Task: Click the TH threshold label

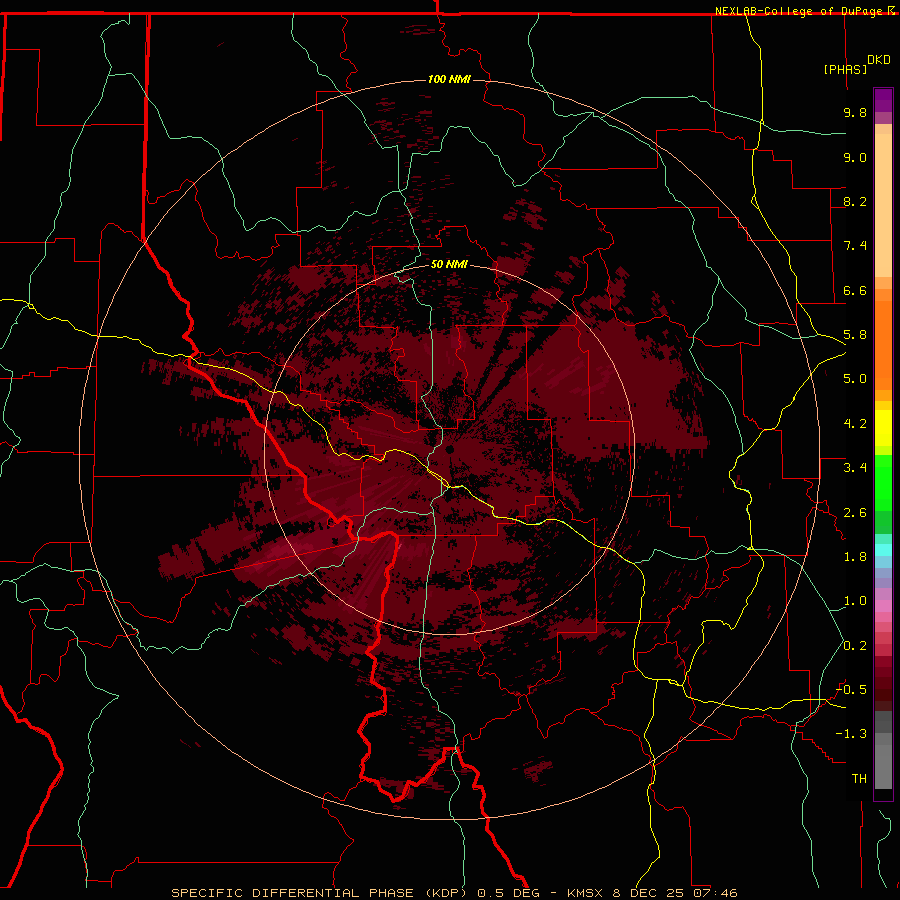Action: pos(859,779)
